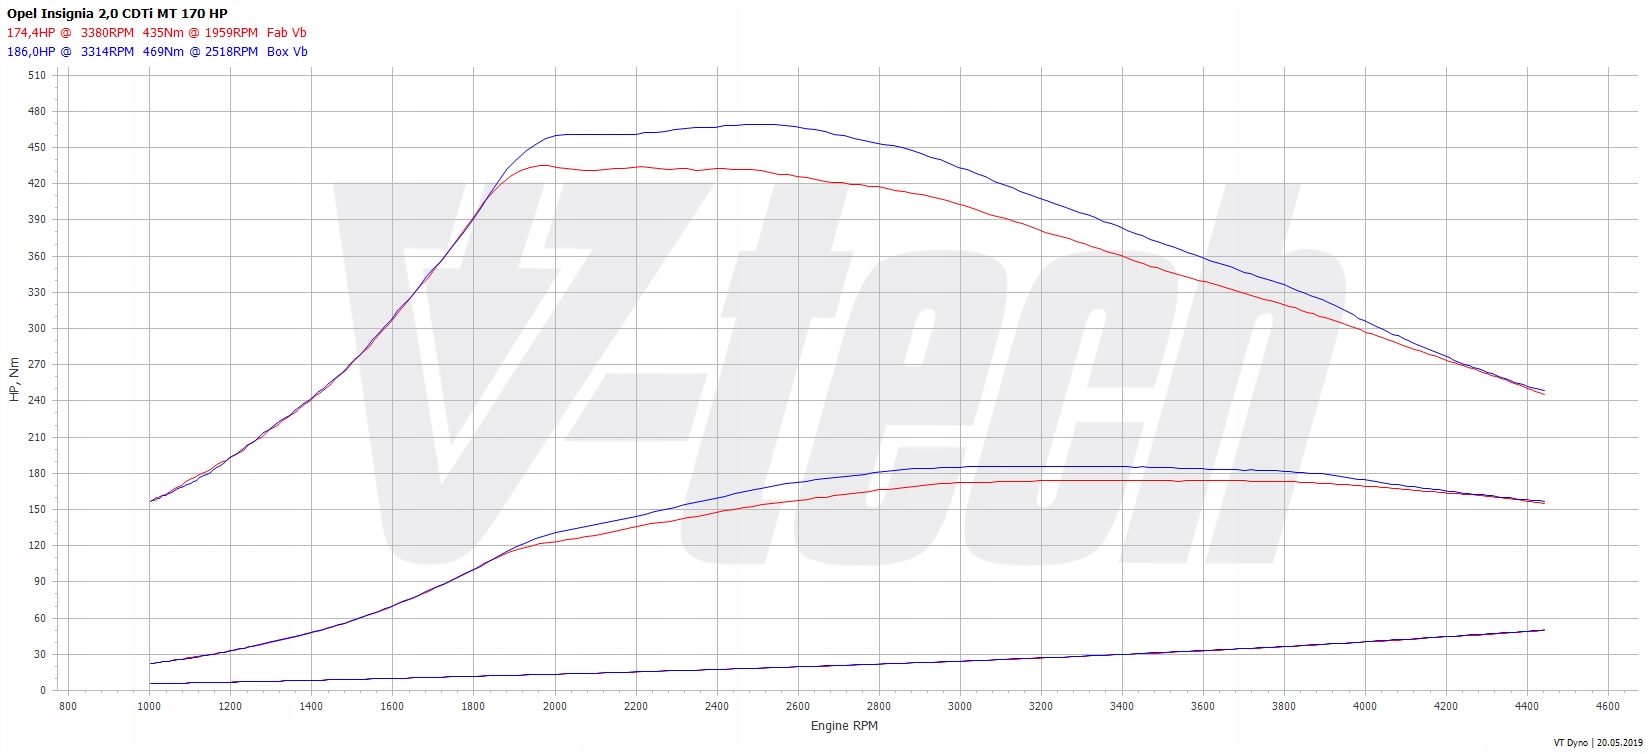The height and width of the screenshot is (754, 1648).
Task: Click the y-axis tick label "480"
Action: pos(36,111)
